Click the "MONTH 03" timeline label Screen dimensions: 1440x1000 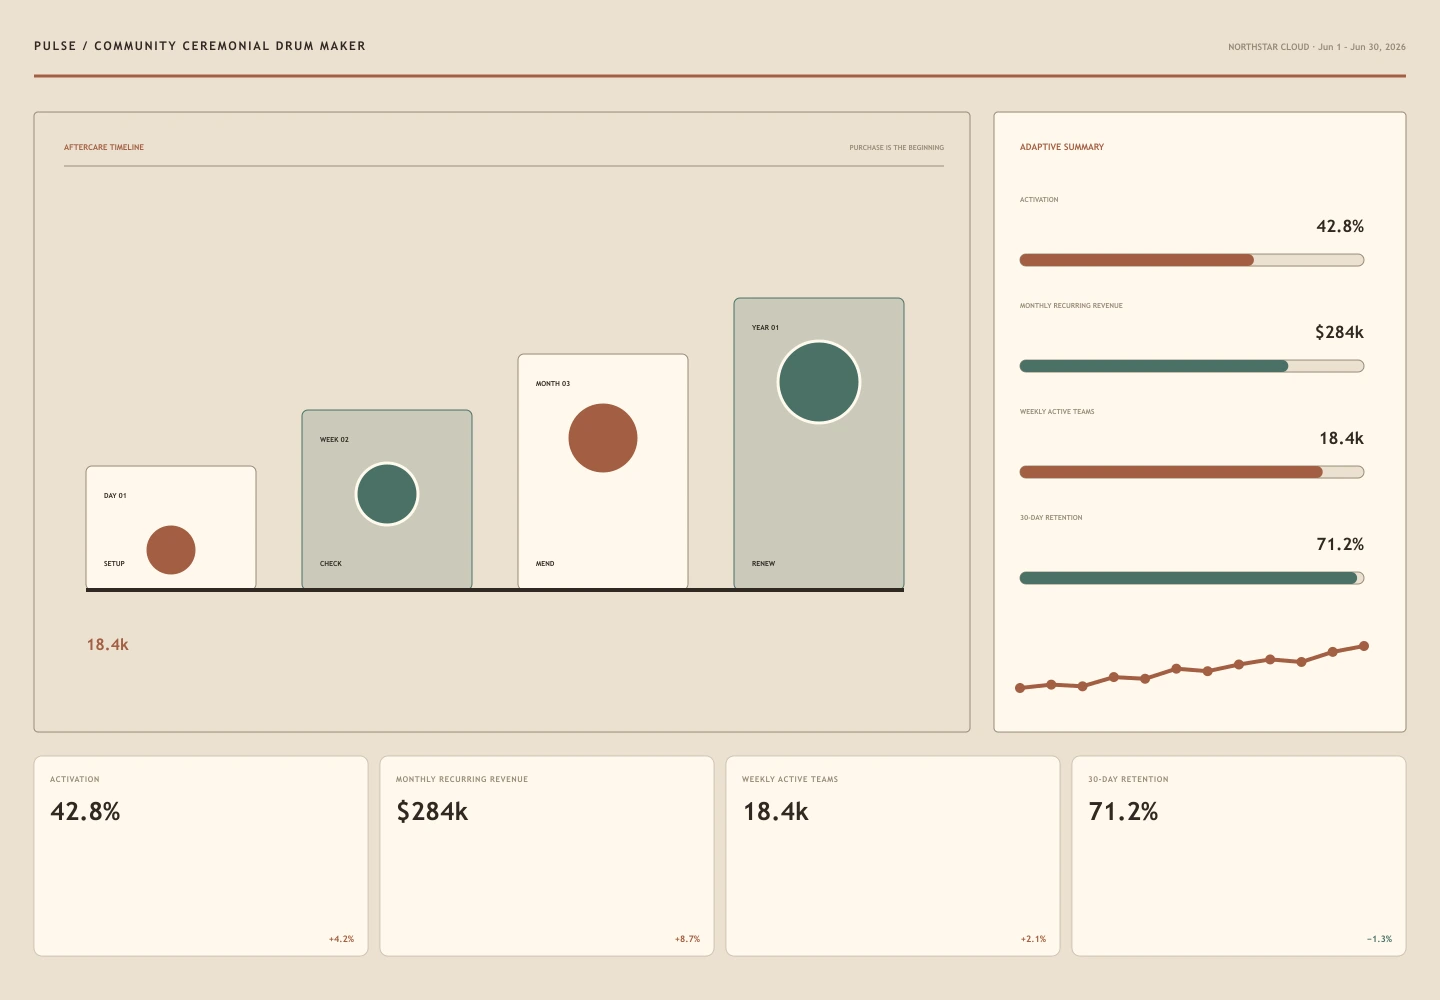point(553,384)
